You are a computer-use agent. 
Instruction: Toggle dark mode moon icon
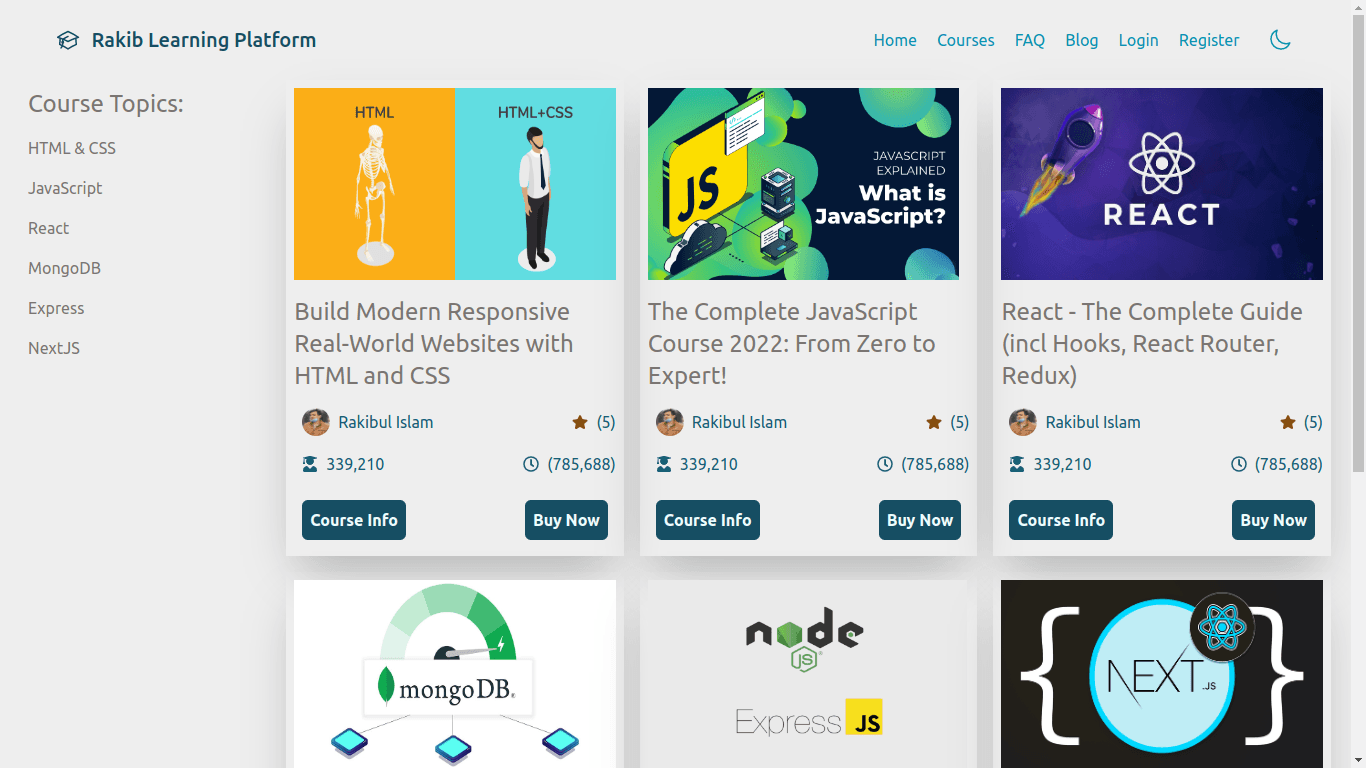[1280, 40]
